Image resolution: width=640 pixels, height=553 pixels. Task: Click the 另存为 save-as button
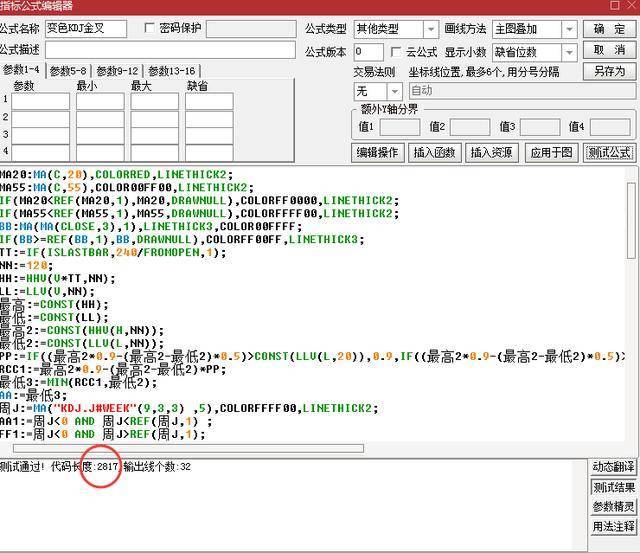pos(609,71)
